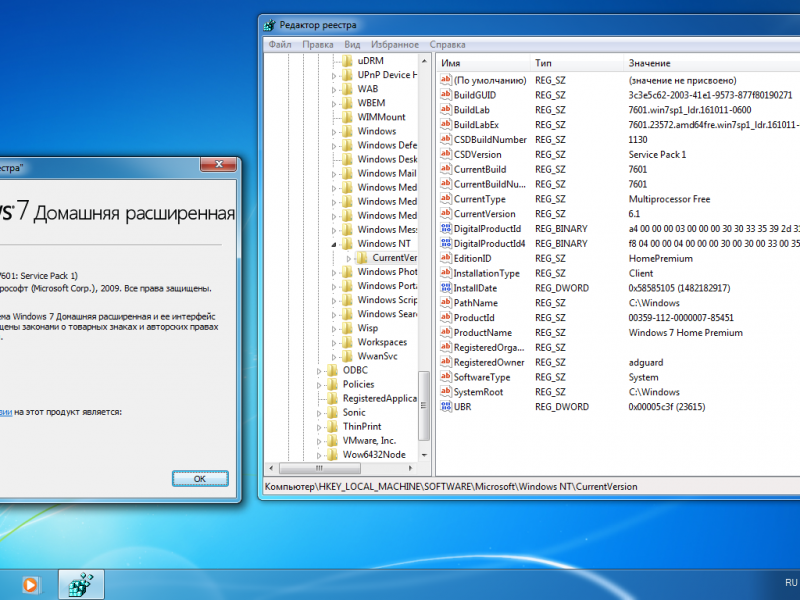Click the BuildGUID string value icon
Viewport: 800px width, 600px height.
point(446,94)
